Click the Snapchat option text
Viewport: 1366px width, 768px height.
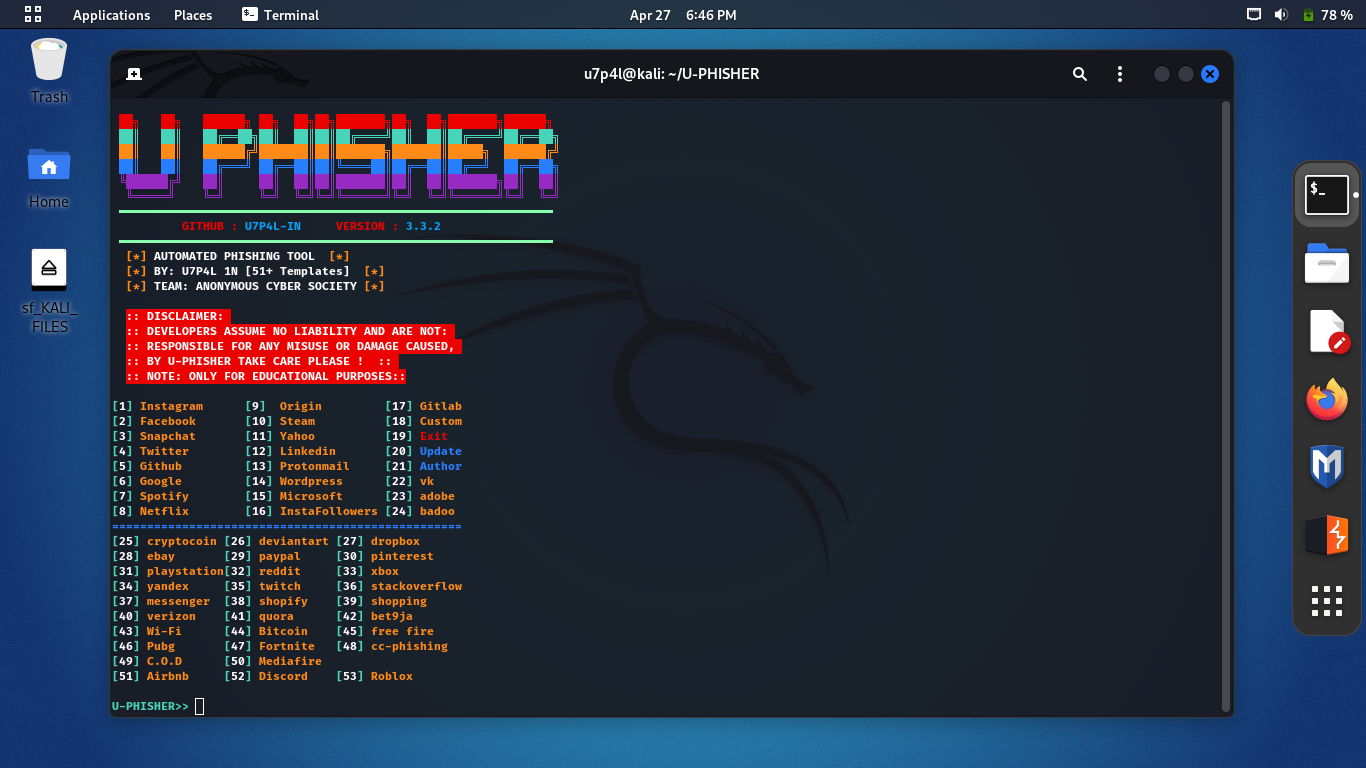[x=168, y=436]
